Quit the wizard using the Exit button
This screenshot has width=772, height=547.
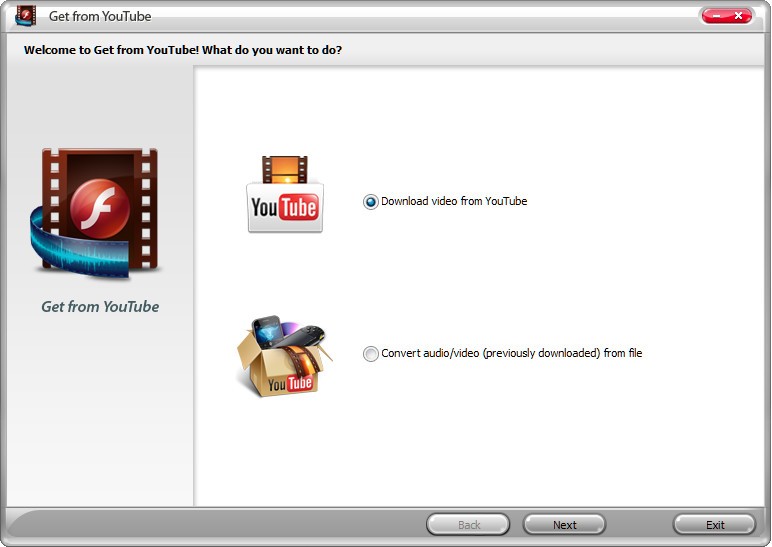point(714,525)
